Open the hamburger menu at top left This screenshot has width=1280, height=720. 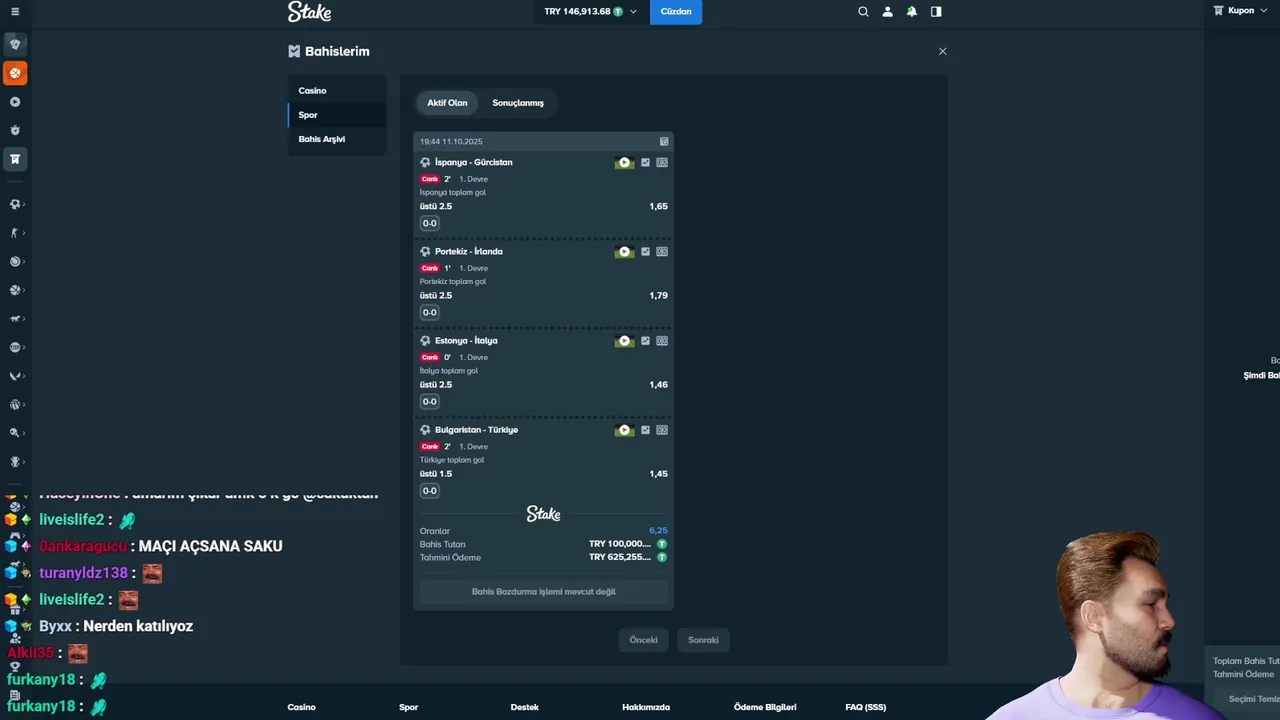14,12
